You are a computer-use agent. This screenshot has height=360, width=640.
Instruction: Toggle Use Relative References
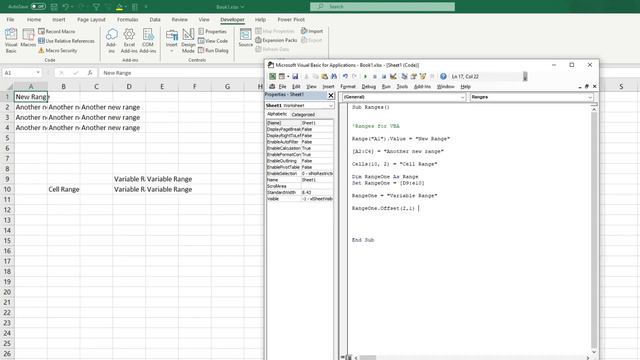[66, 41]
